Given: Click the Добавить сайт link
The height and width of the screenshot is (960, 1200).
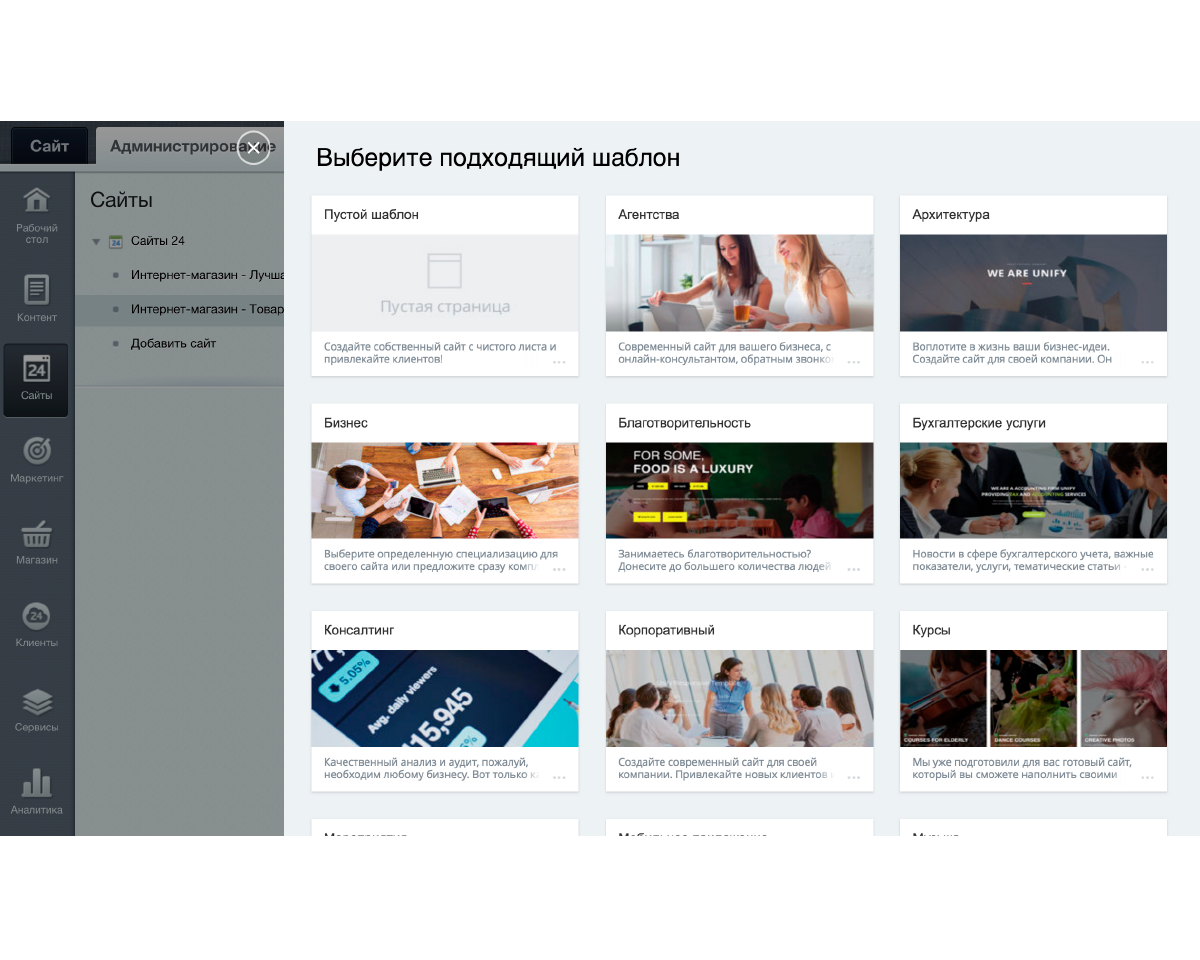Looking at the screenshot, I should click(x=173, y=343).
